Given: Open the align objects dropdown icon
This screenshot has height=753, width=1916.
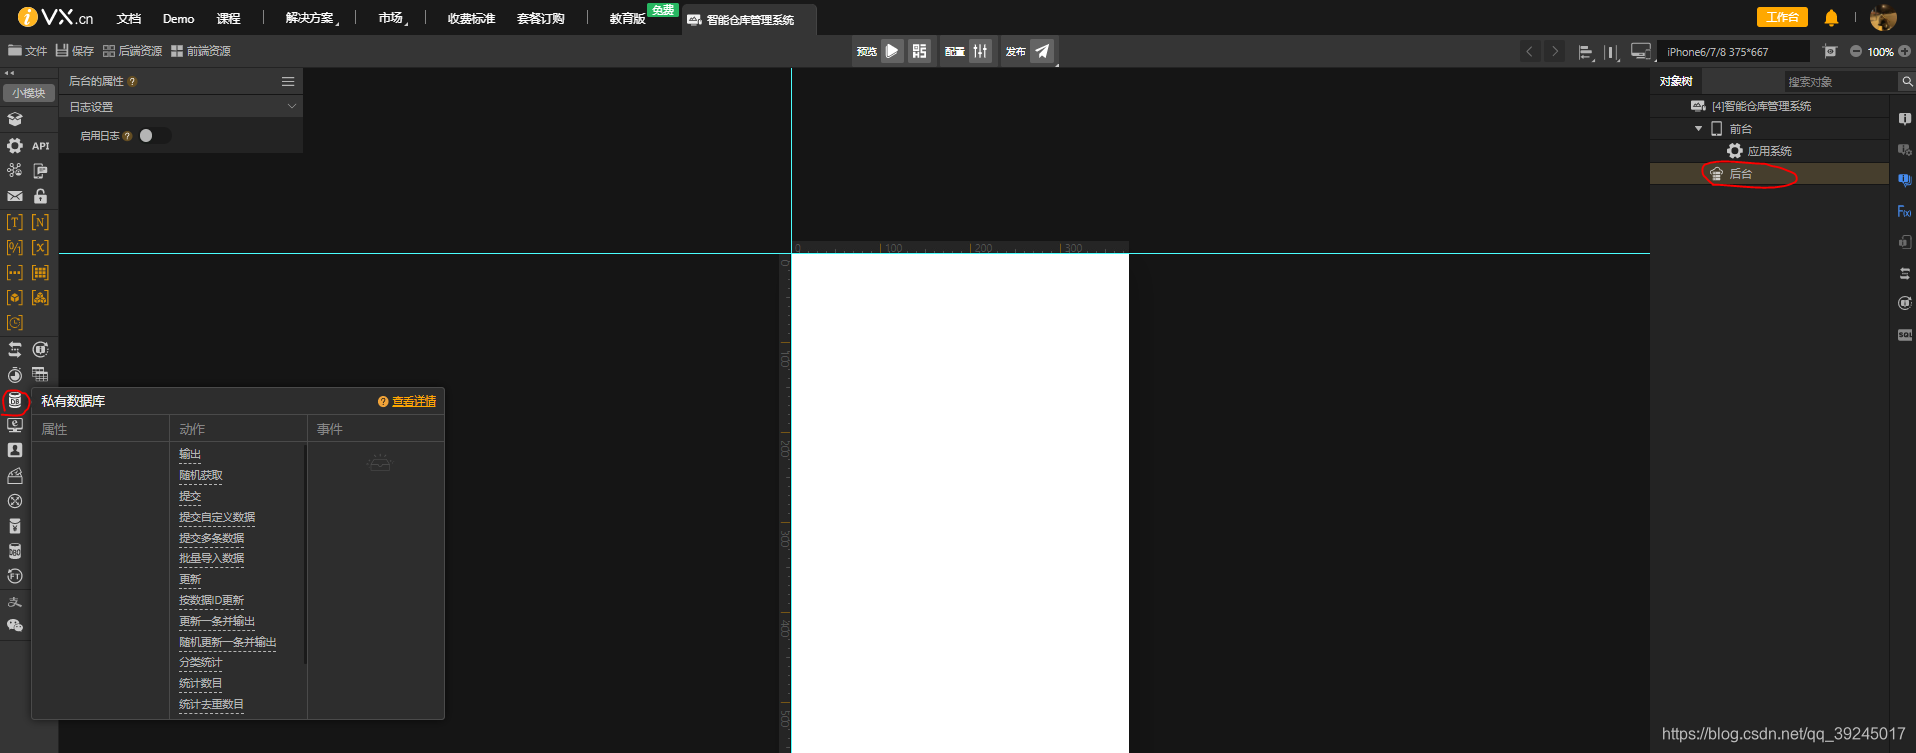Looking at the screenshot, I should pos(1586,52).
